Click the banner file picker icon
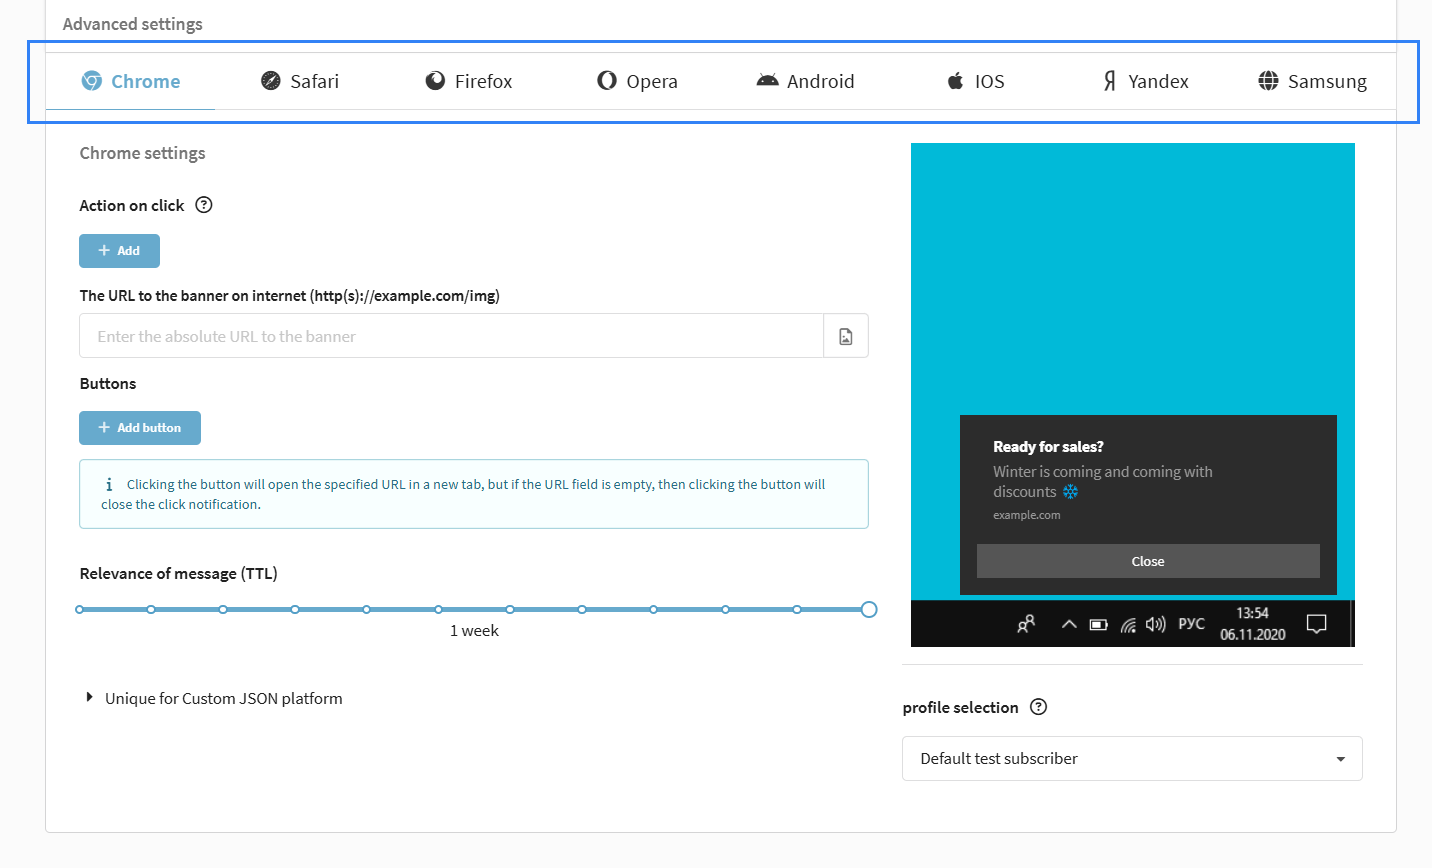Image resolution: width=1432 pixels, height=868 pixels. (x=846, y=336)
